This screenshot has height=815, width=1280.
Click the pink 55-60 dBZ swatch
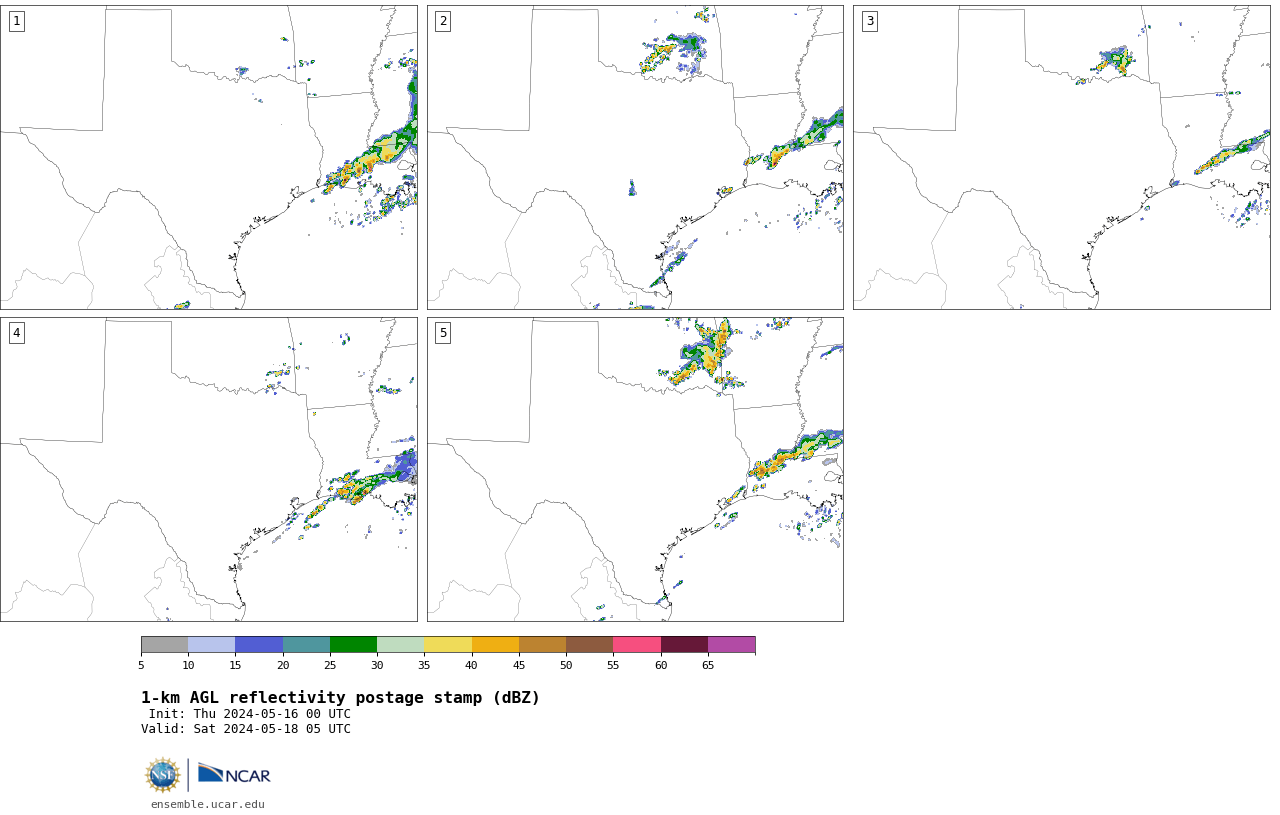coord(637,644)
